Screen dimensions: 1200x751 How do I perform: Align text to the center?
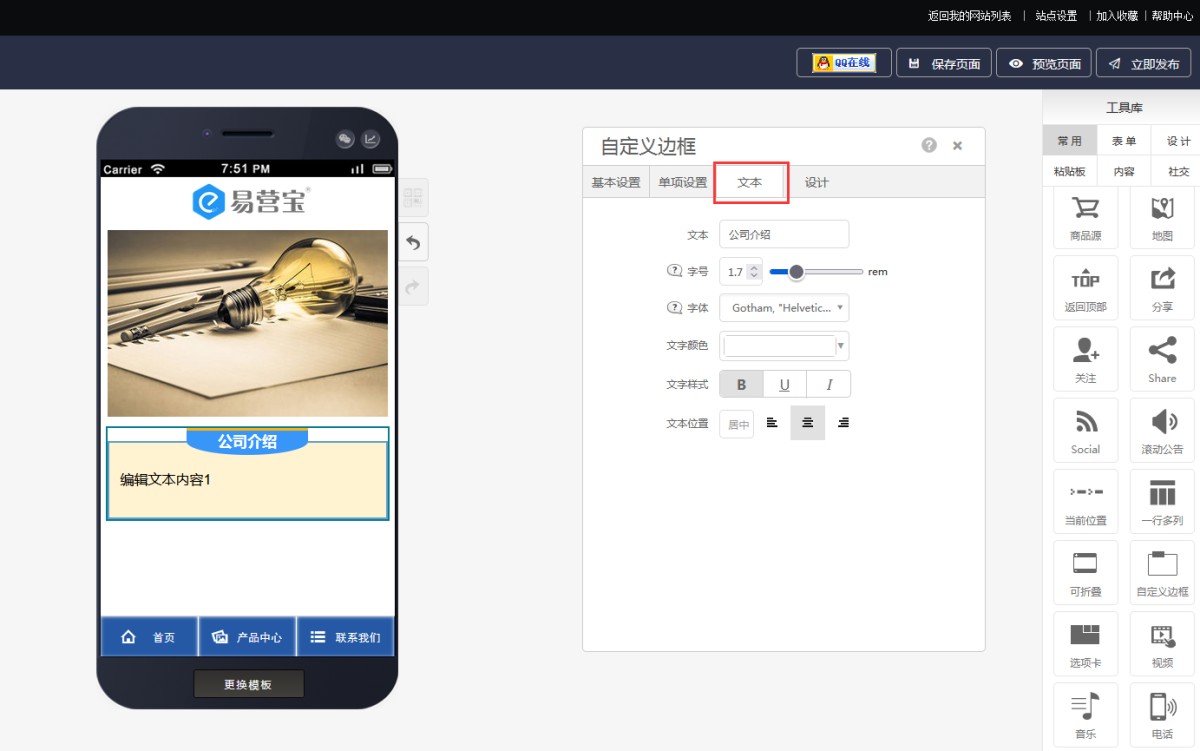[x=808, y=423]
